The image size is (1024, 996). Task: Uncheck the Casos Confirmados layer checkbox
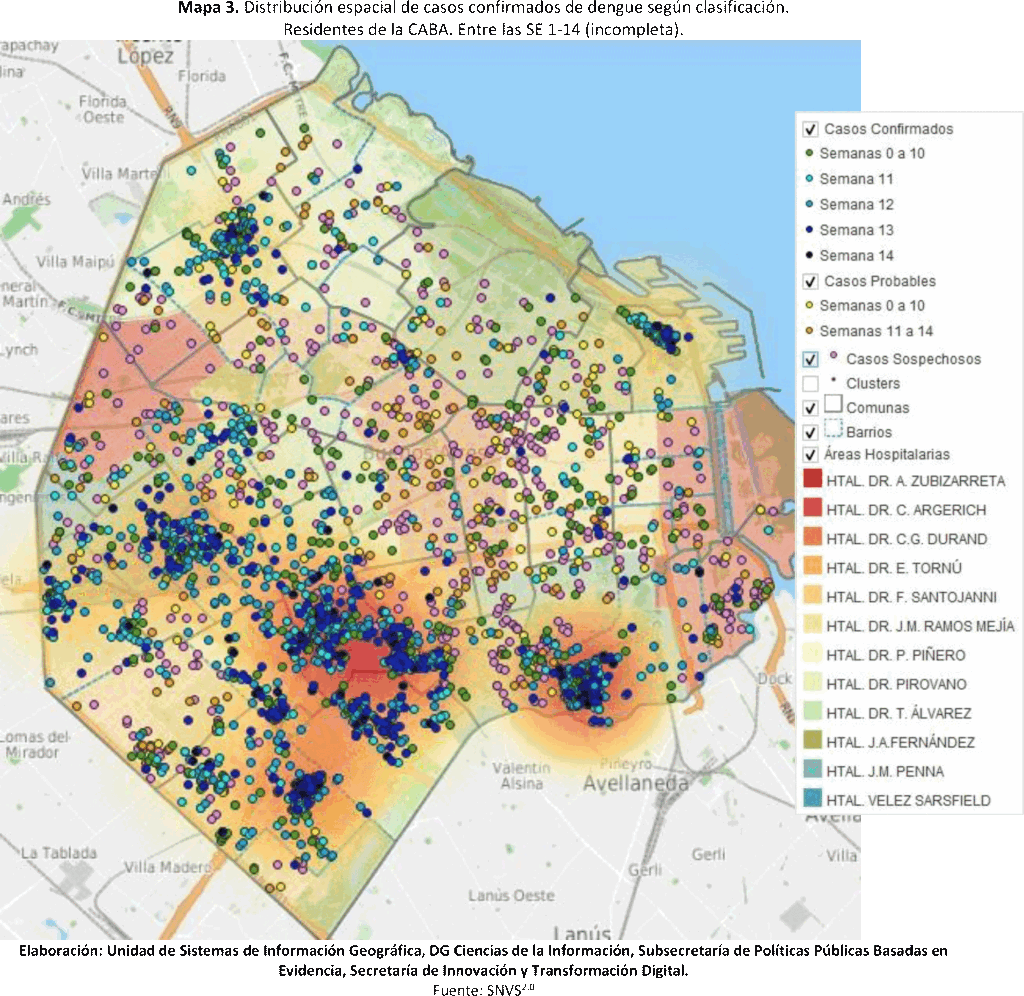(x=810, y=129)
